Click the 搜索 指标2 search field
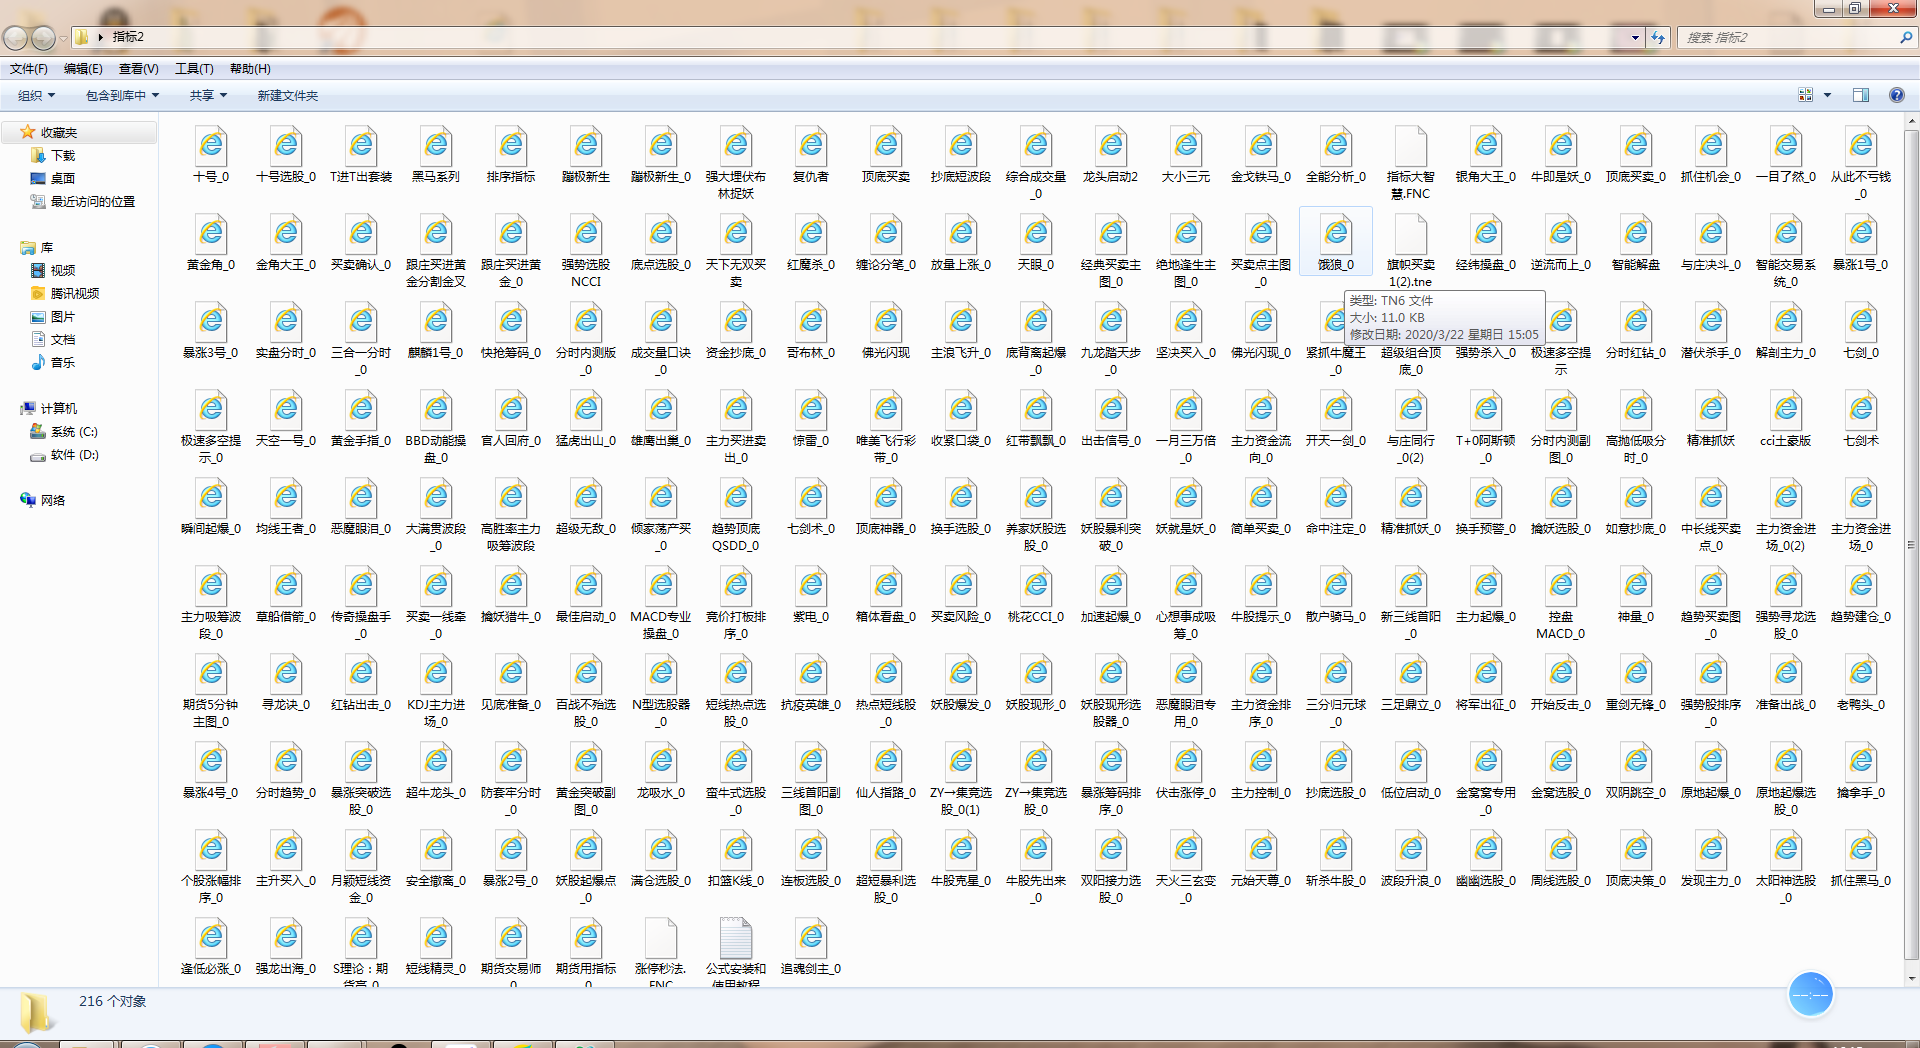Viewport: 1920px width, 1048px height. pos(1795,38)
